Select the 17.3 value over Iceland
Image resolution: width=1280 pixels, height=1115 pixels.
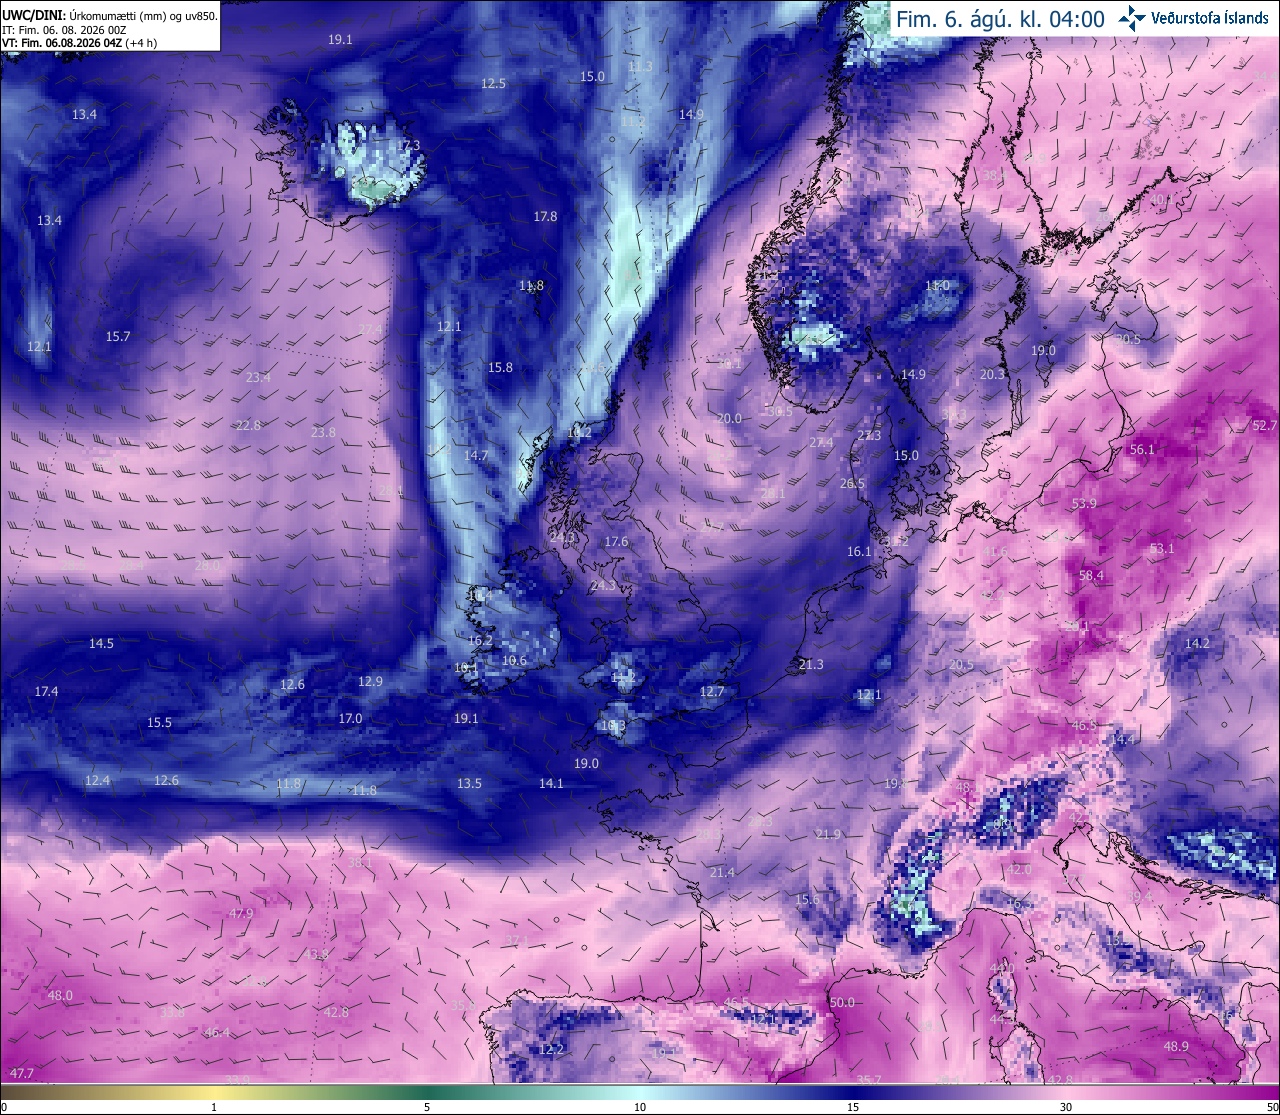(x=408, y=146)
